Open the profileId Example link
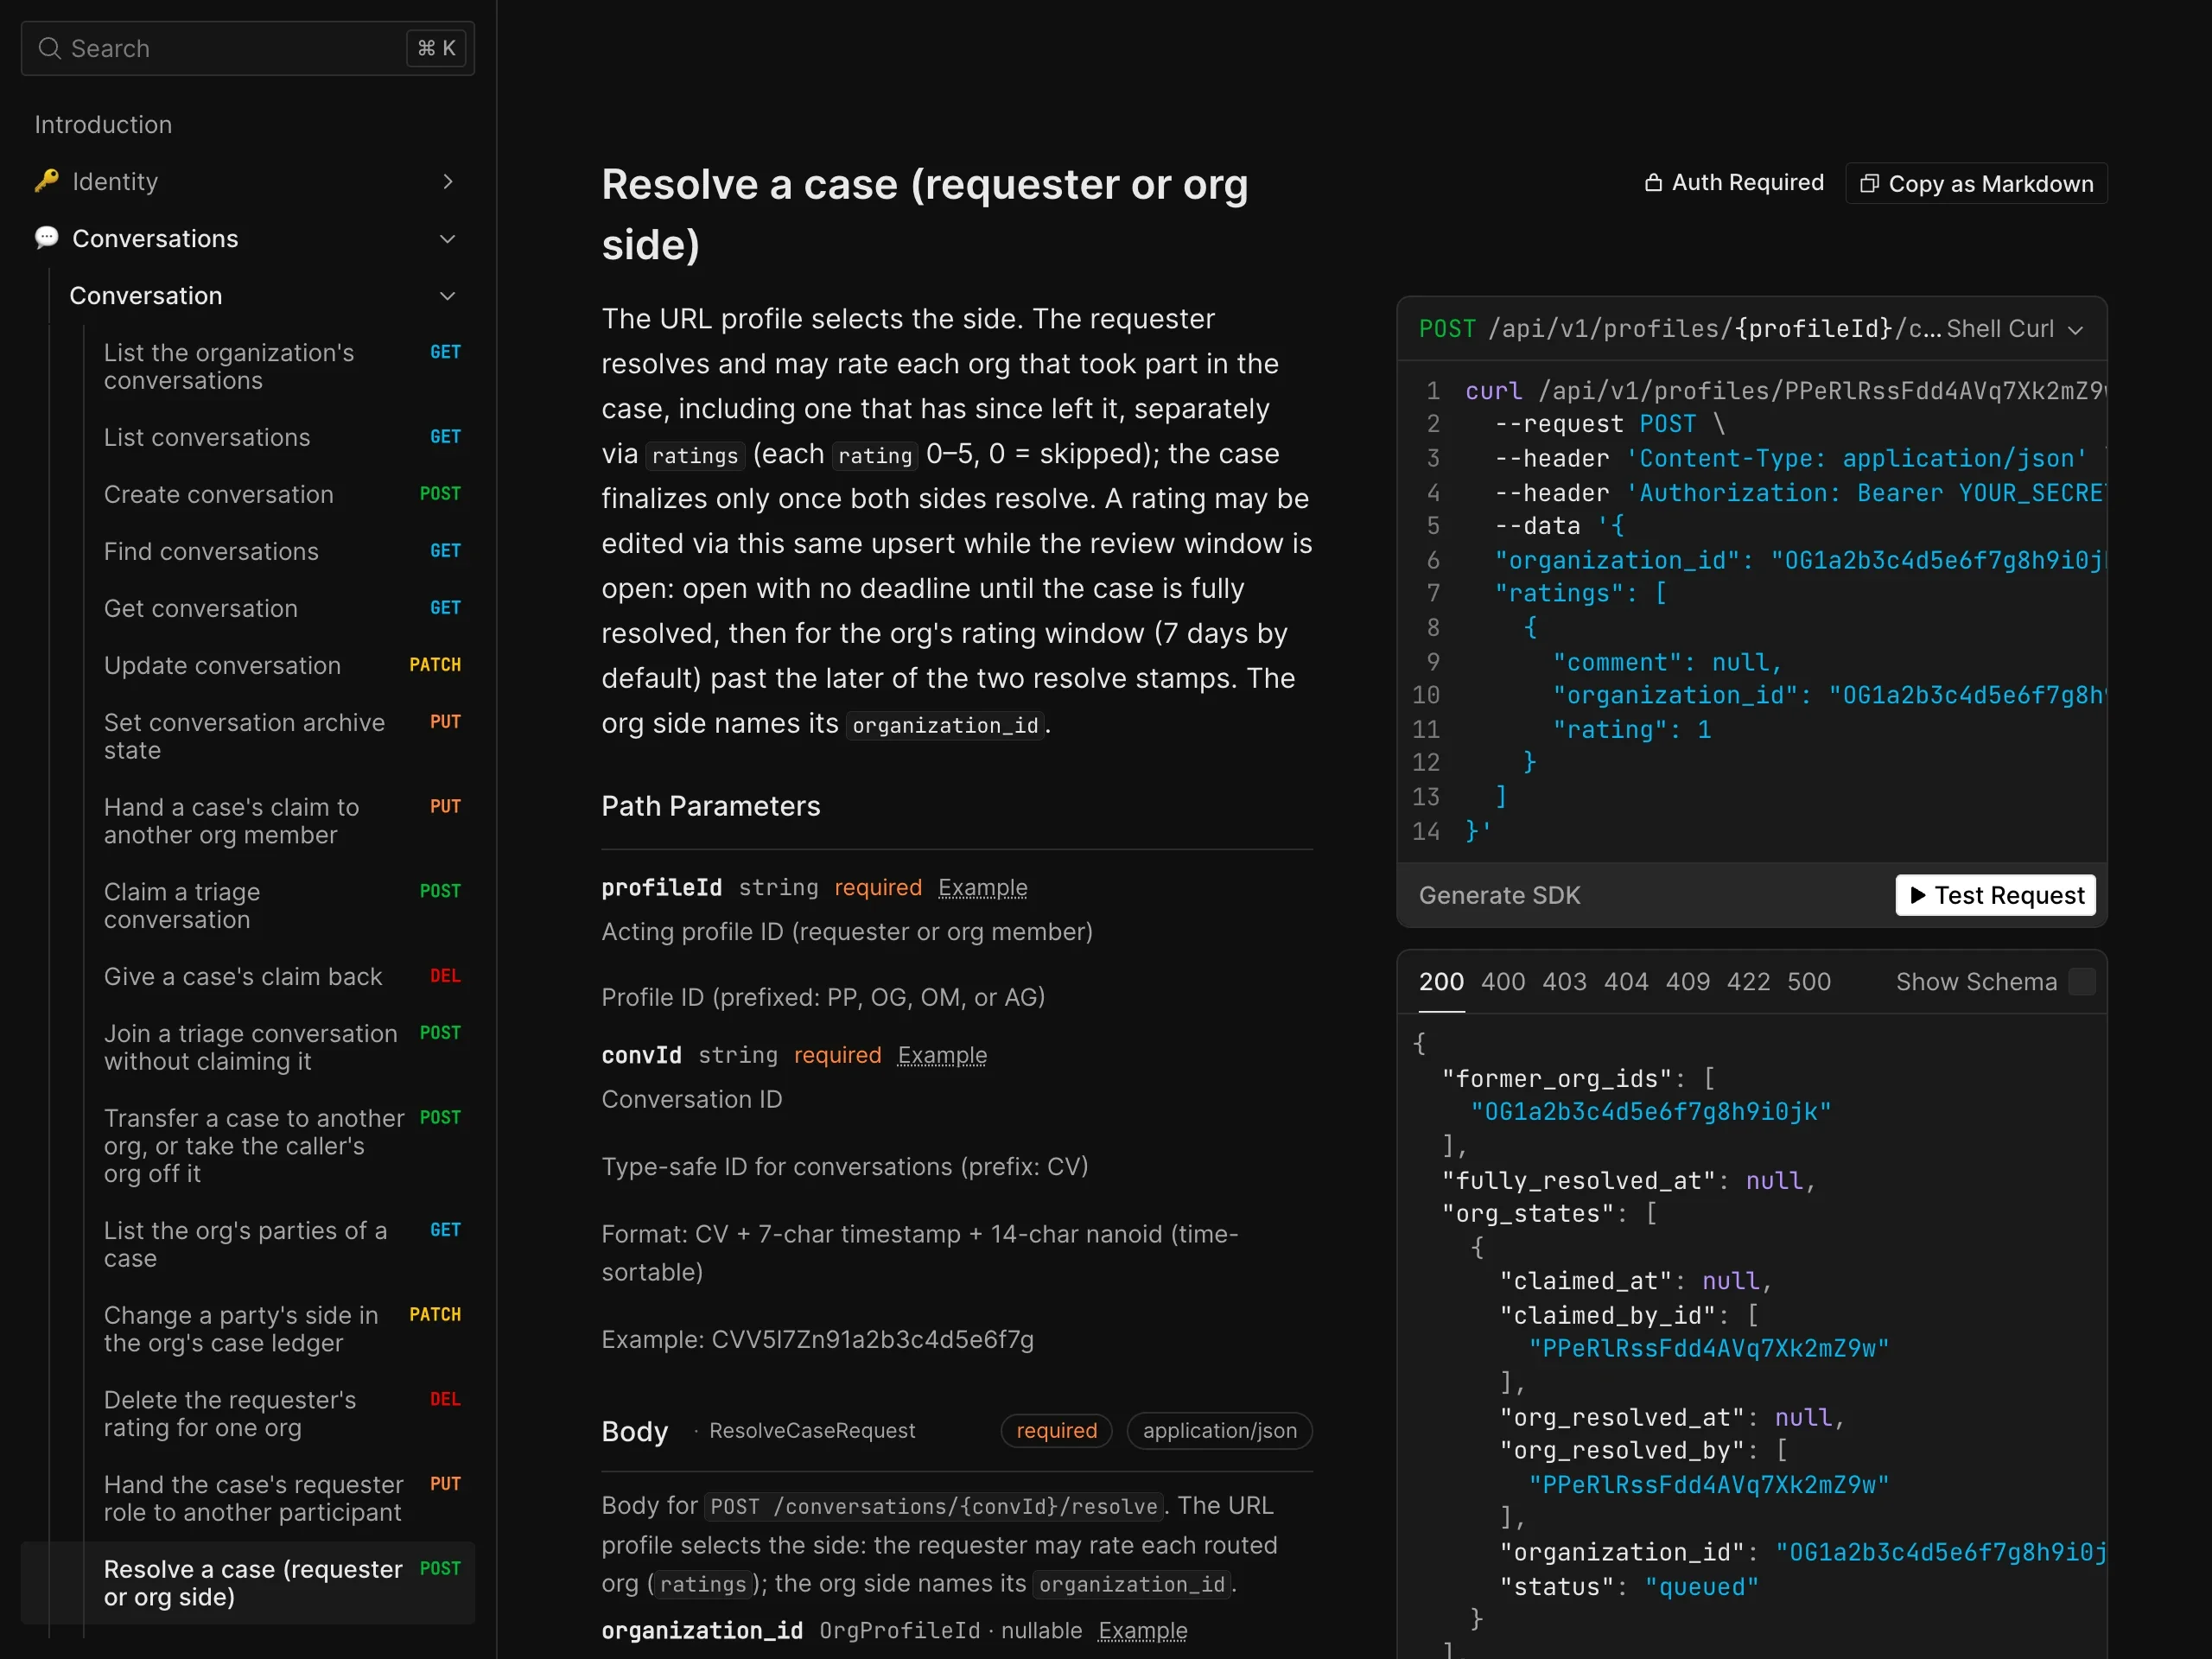The height and width of the screenshot is (1659, 2212). [x=982, y=888]
